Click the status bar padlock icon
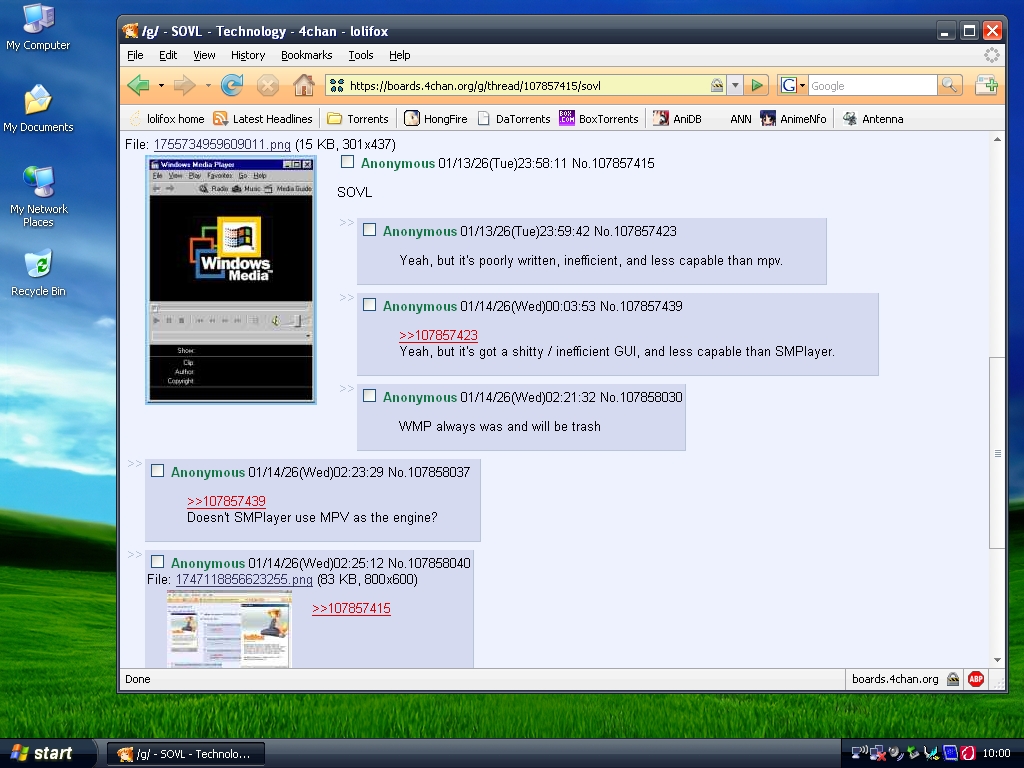 pyautogui.click(x=953, y=679)
